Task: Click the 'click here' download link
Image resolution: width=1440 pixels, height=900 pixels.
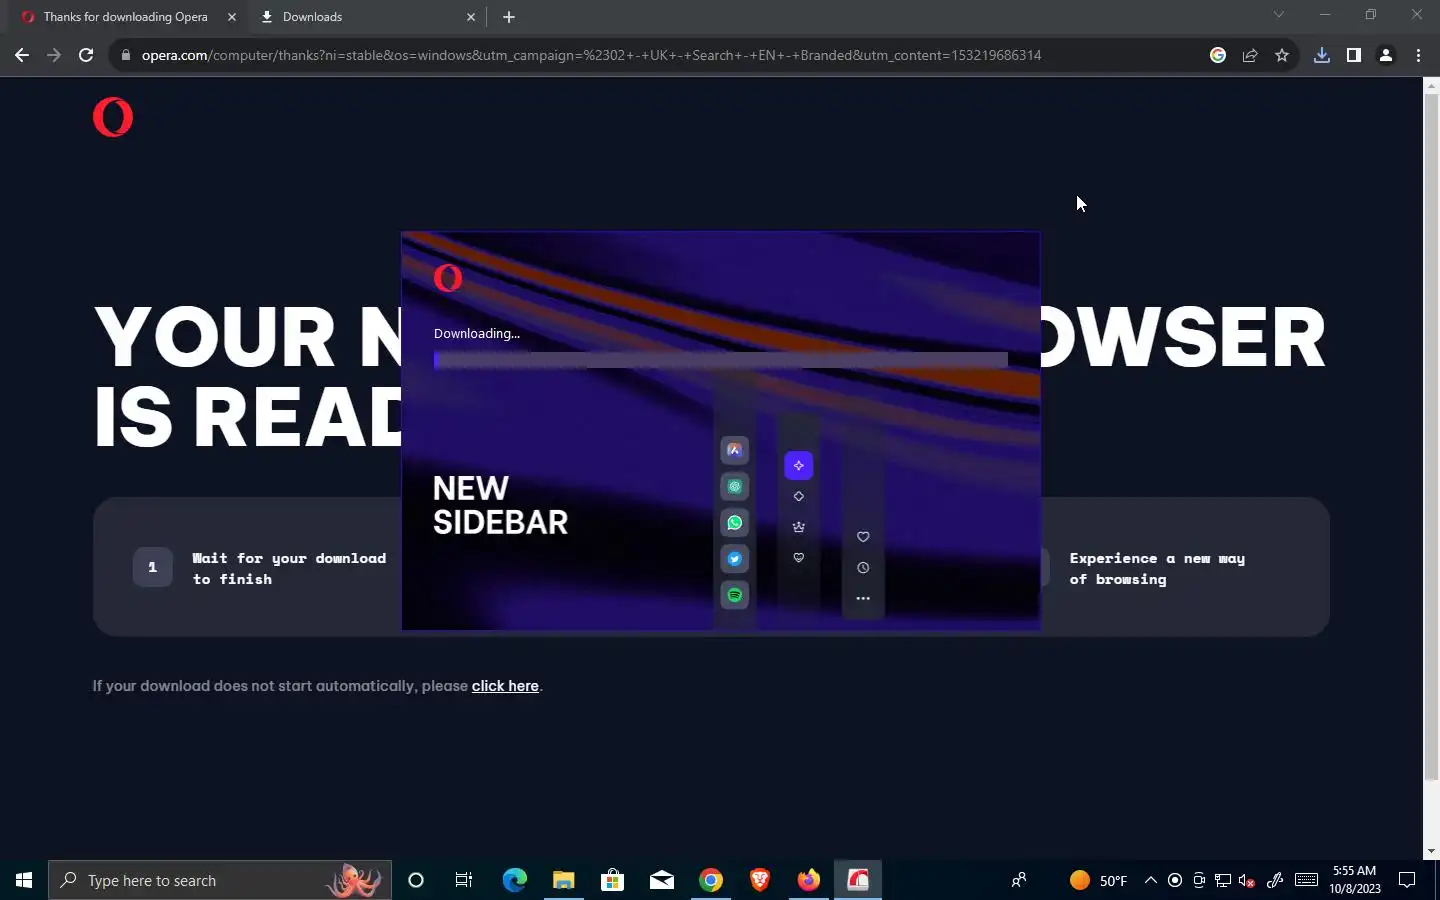Action: coord(505,686)
